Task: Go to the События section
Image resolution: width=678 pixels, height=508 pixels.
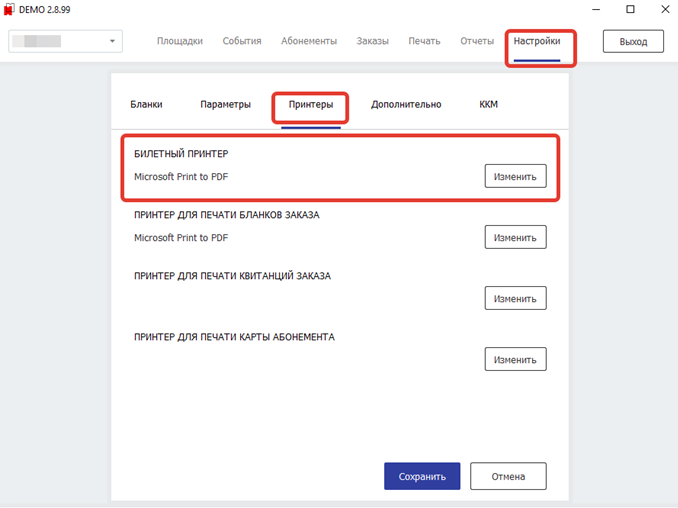Action: (242, 42)
